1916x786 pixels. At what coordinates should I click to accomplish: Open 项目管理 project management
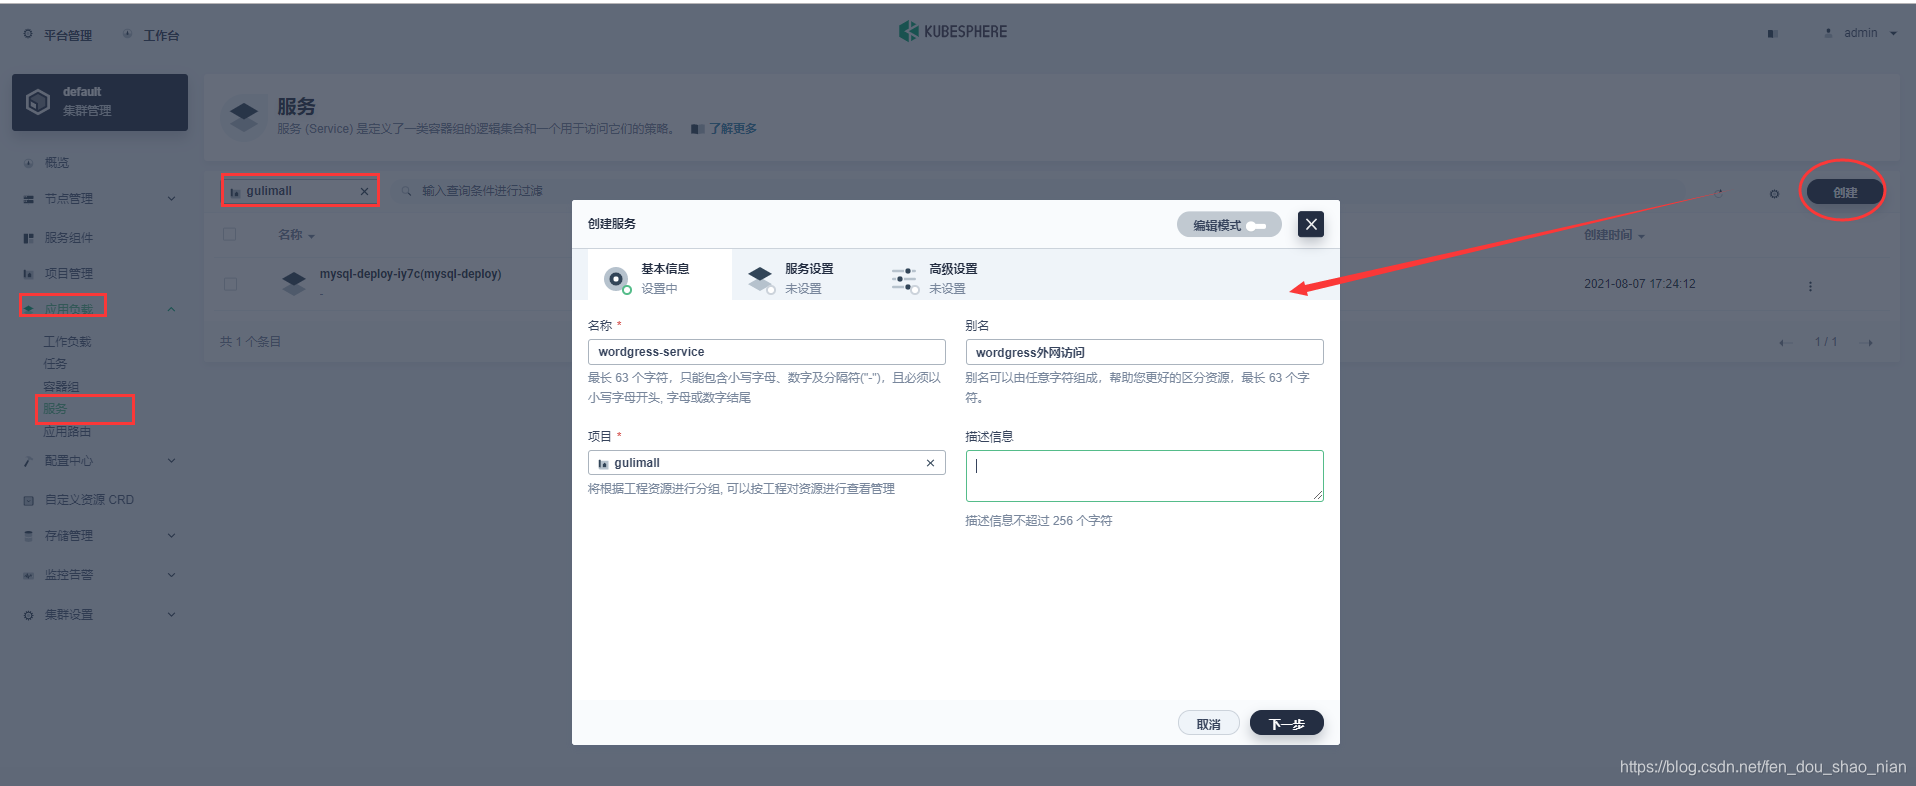click(68, 273)
